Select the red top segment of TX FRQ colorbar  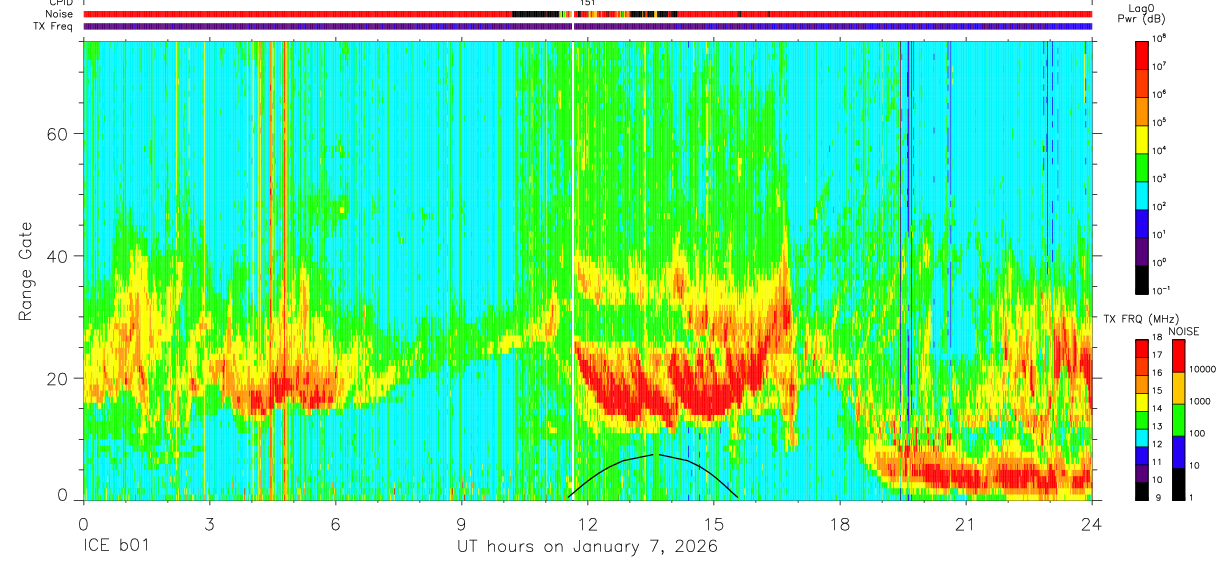1143,349
